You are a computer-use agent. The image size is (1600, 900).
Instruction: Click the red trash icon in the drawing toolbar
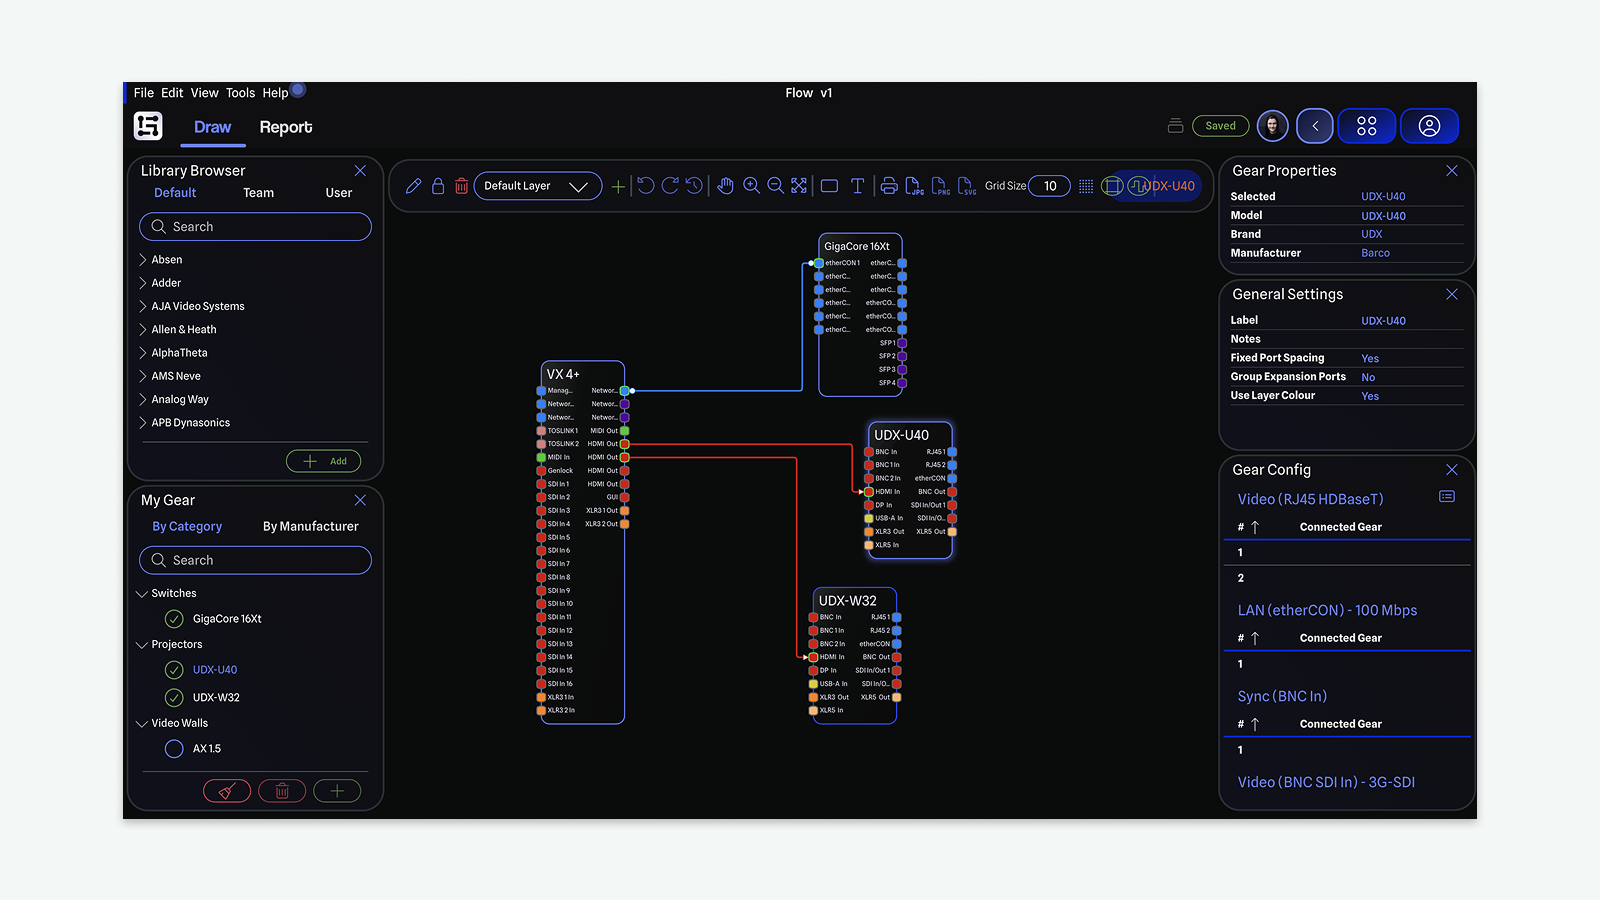(x=462, y=186)
